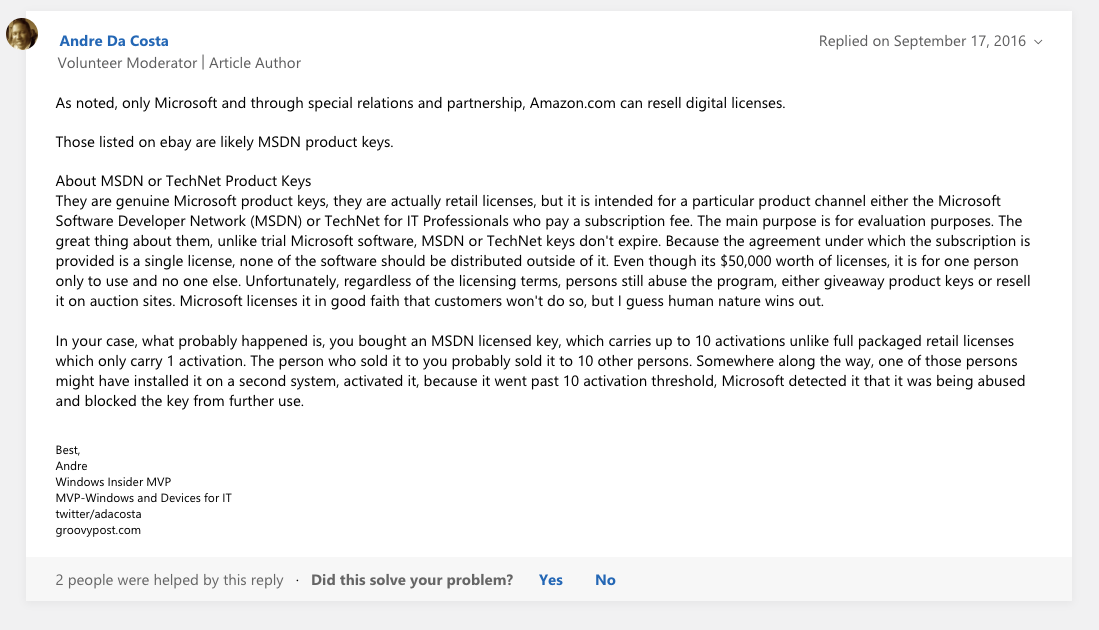Image resolution: width=1099 pixels, height=630 pixels.
Task: Click the Volunteer Moderator label
Action: tap(127, 62)
